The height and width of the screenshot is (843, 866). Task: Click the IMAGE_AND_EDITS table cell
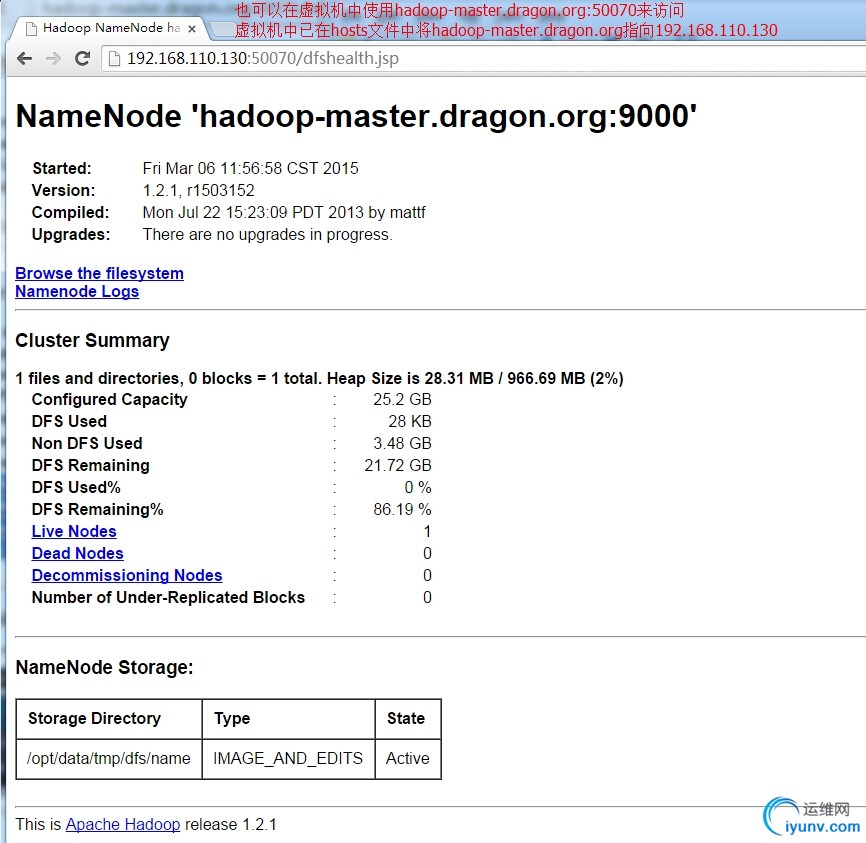[288, 758]
